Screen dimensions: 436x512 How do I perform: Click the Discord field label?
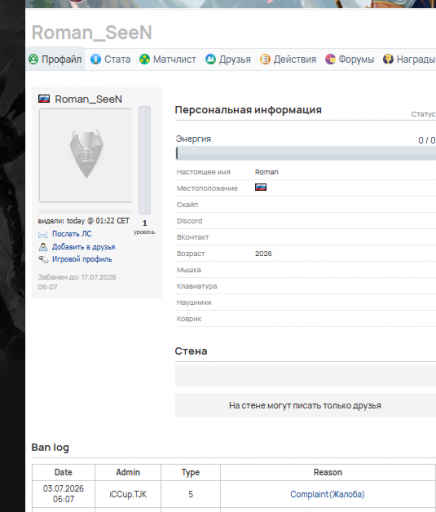click(189, 221)
